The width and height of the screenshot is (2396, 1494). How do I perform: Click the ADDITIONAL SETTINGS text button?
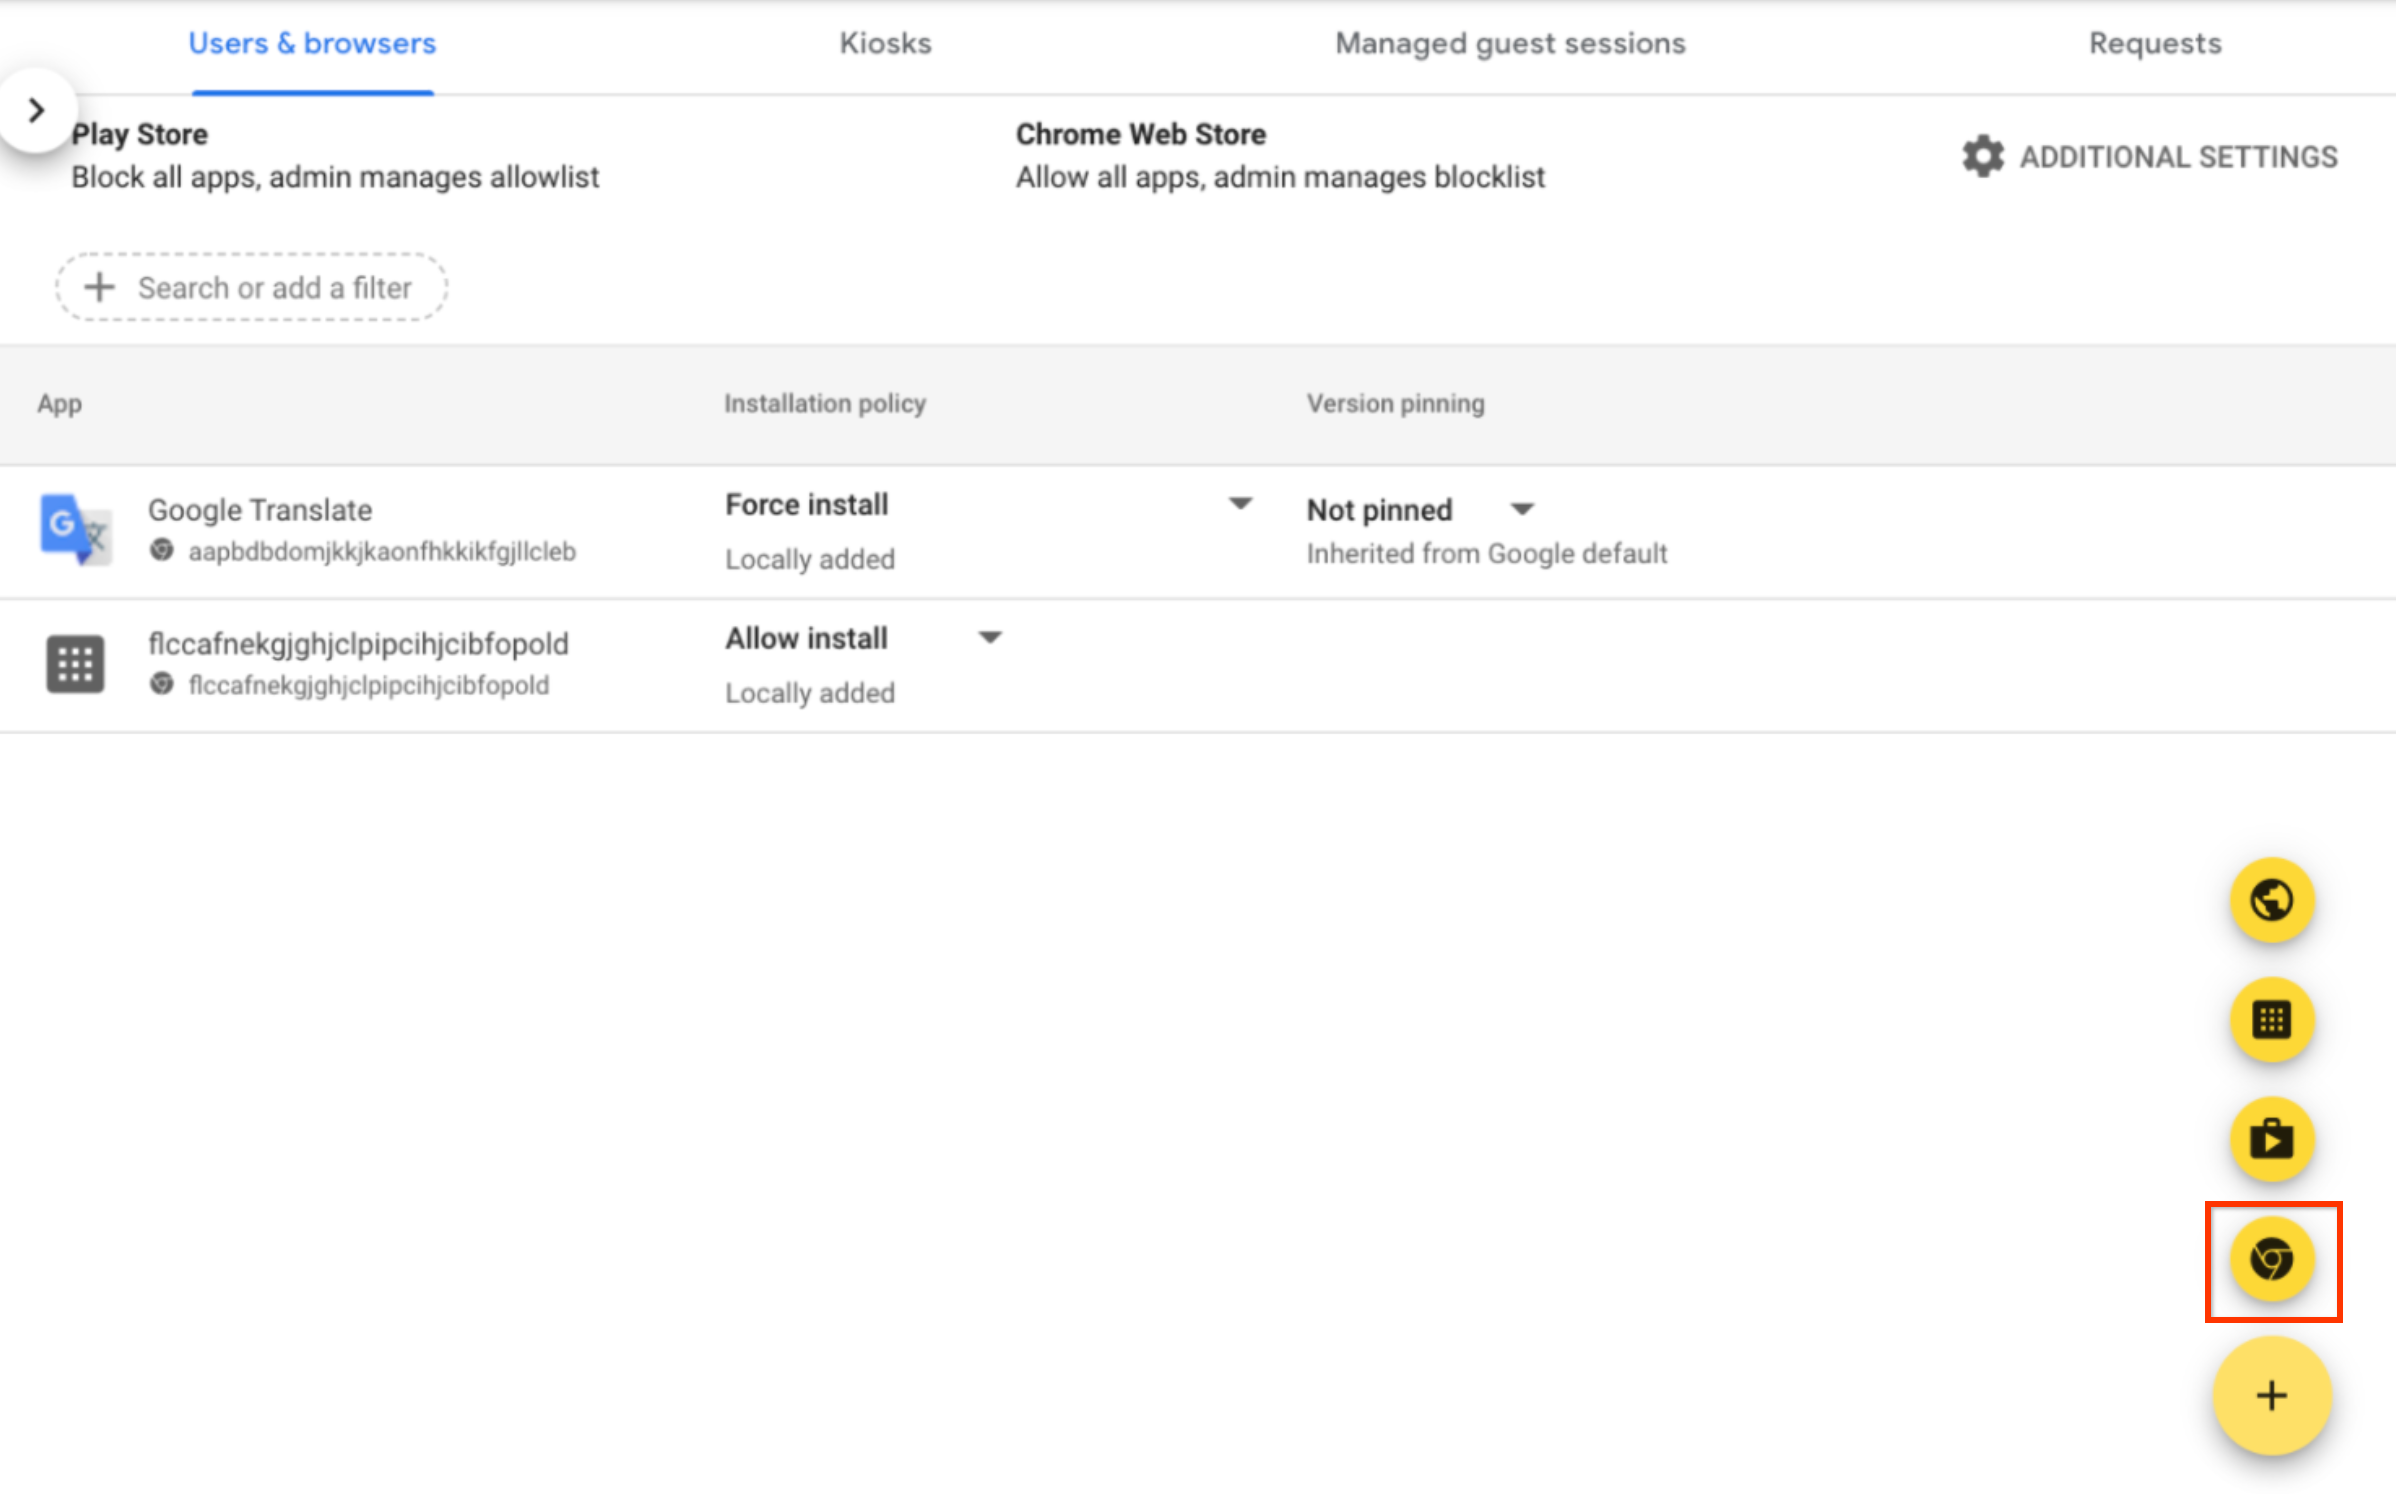click(2178, 157)
